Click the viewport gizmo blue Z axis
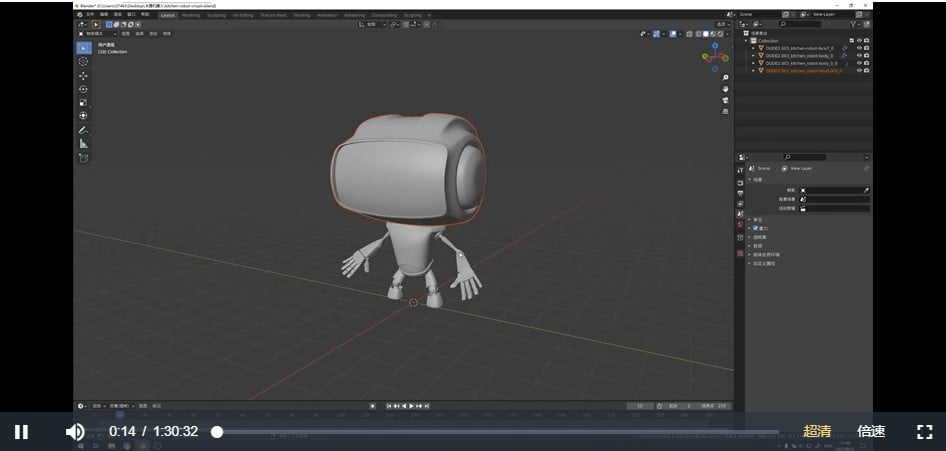 tap(715, 45)
